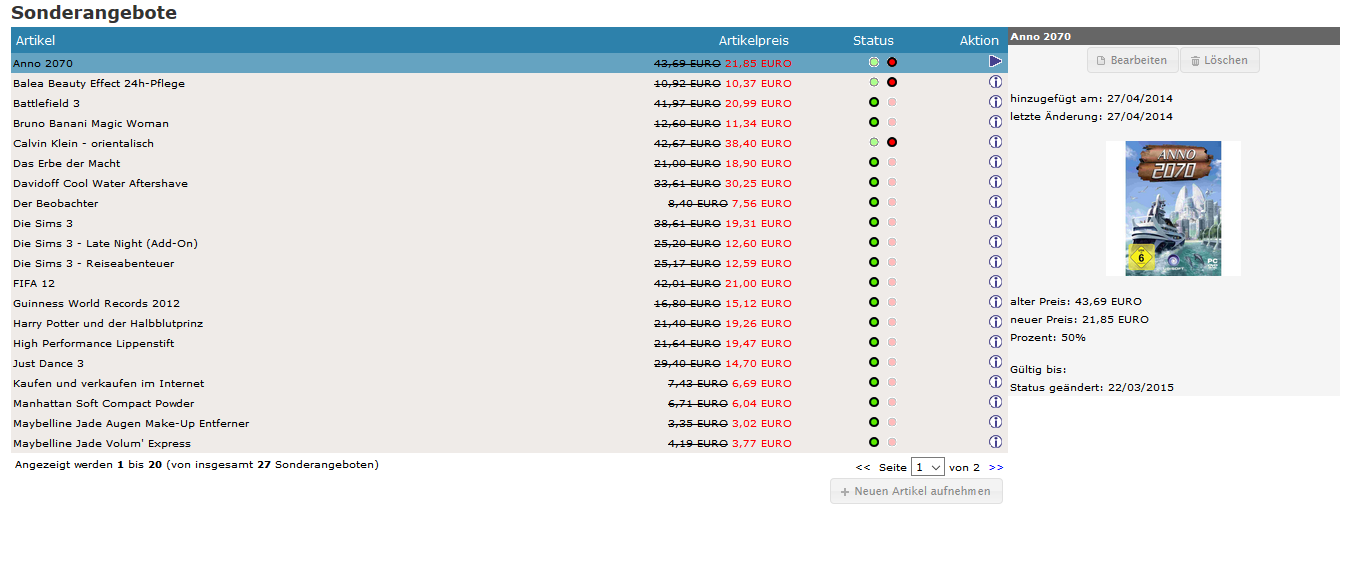The width and height of the screenshot is (1360, 577).
Task: Click info icon for Harry Potter und der Halbblutprinz
Action: click(995, 322)
